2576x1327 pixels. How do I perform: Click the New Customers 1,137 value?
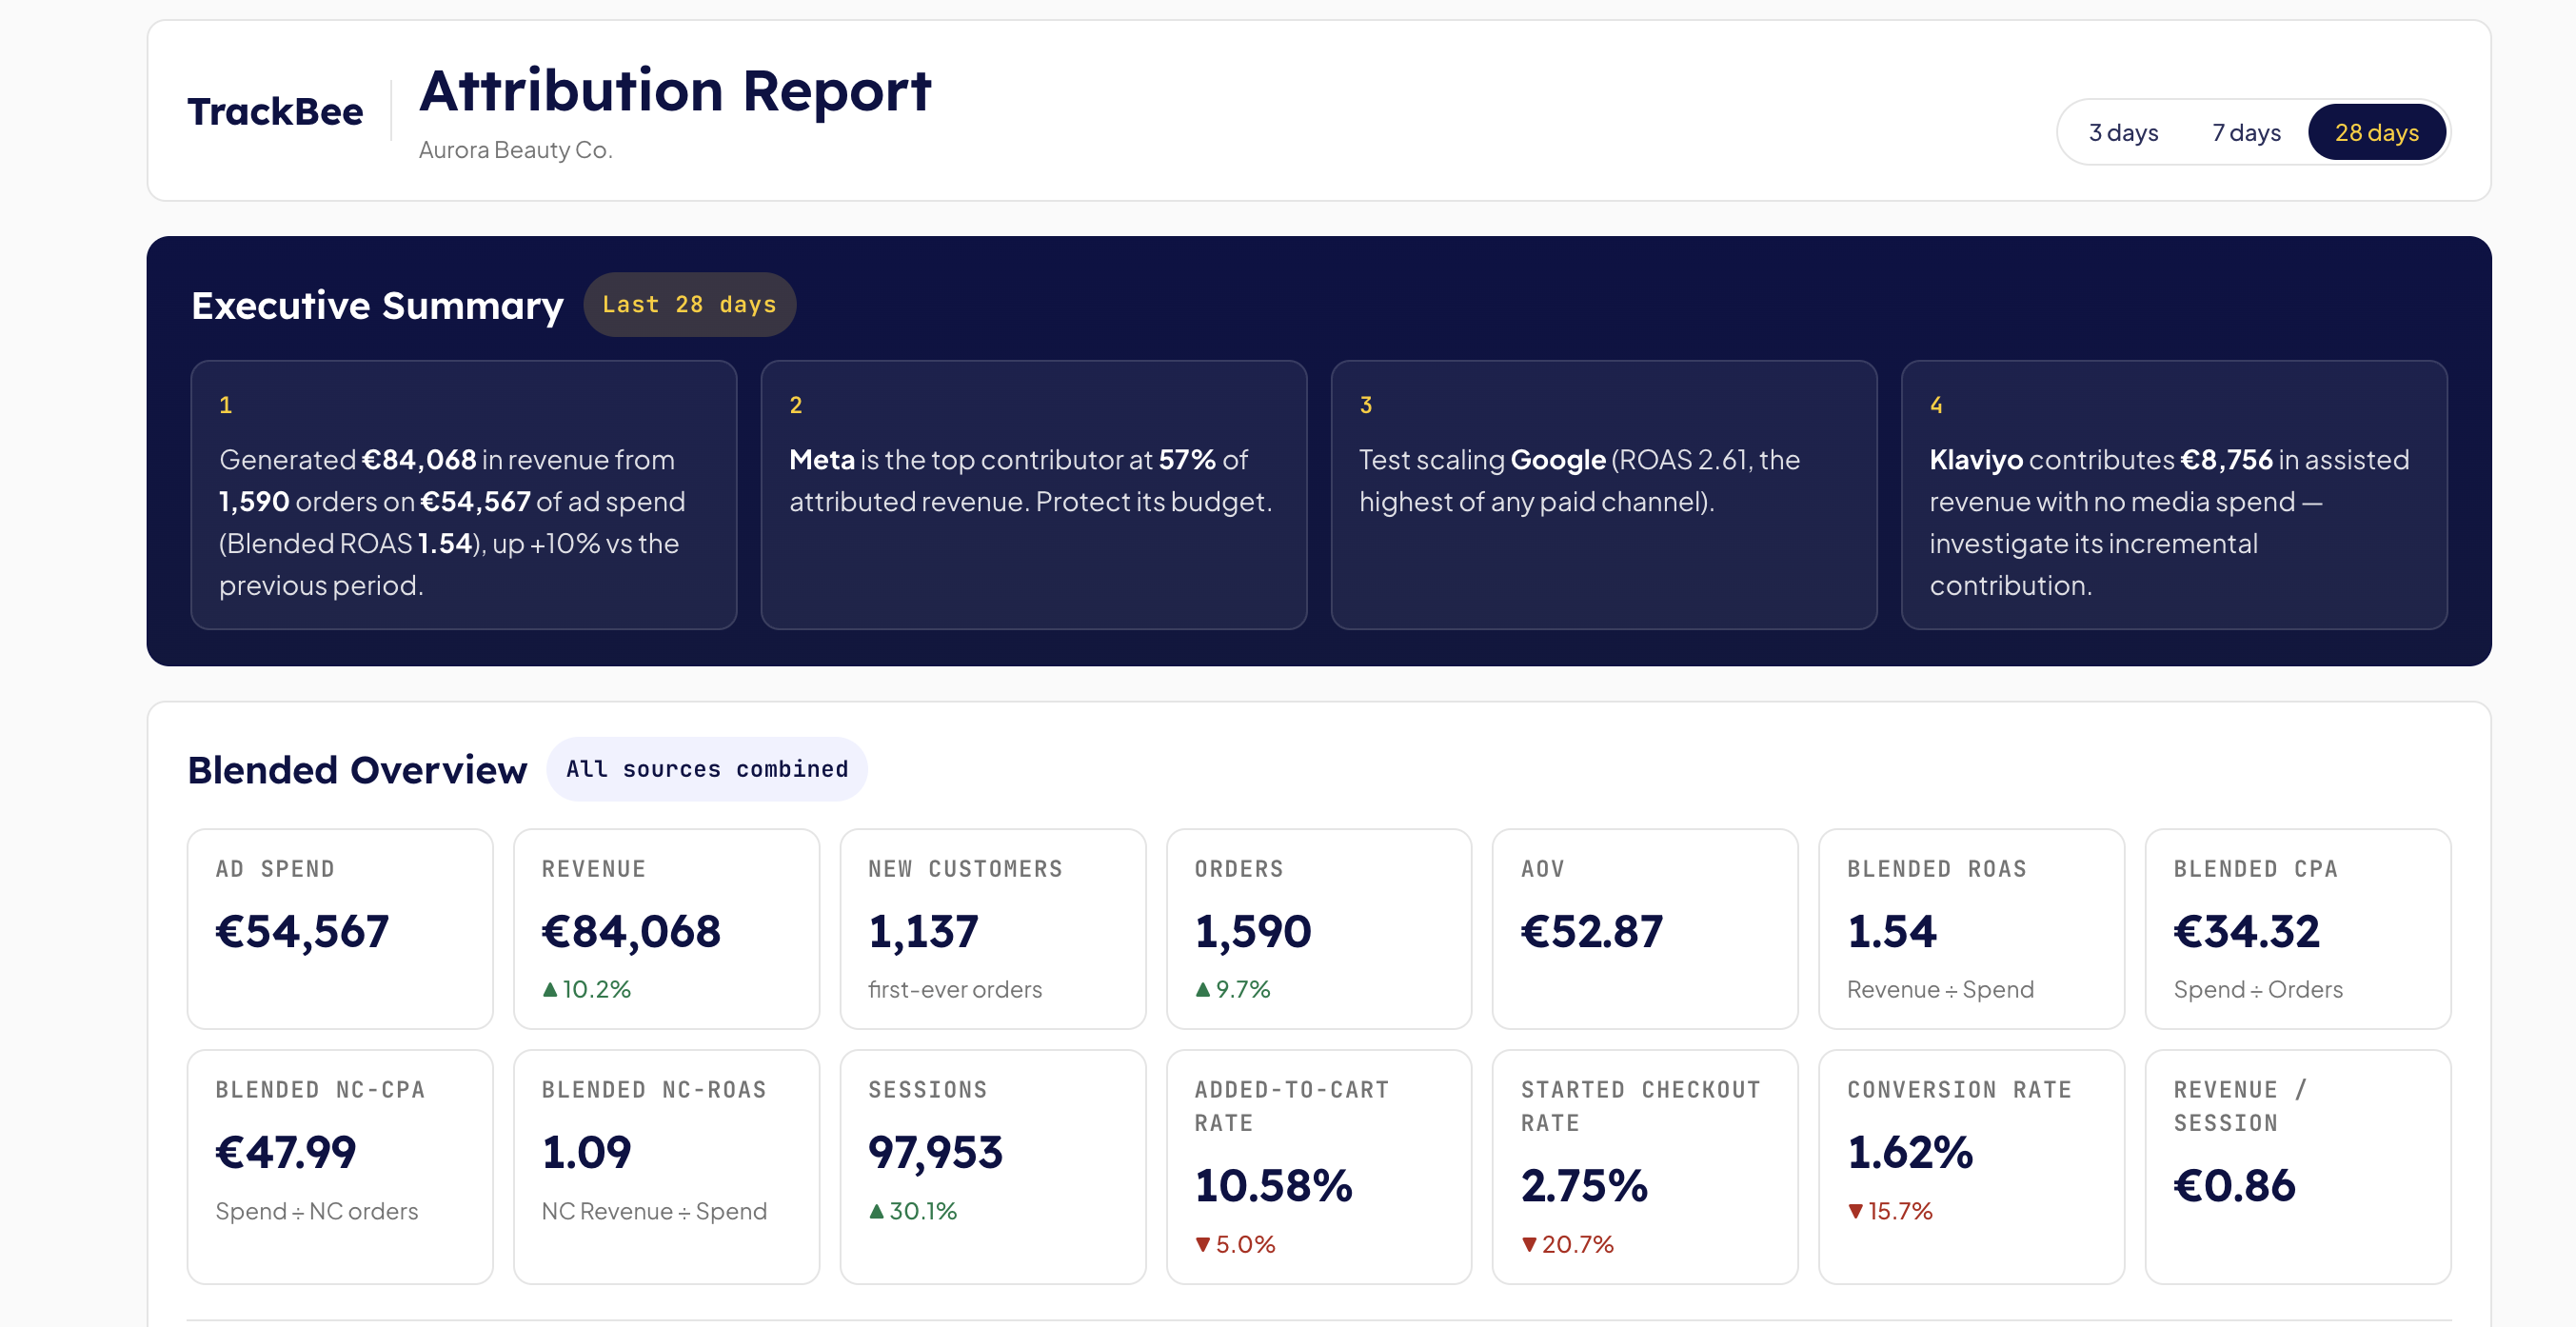[x=923, y=931]
